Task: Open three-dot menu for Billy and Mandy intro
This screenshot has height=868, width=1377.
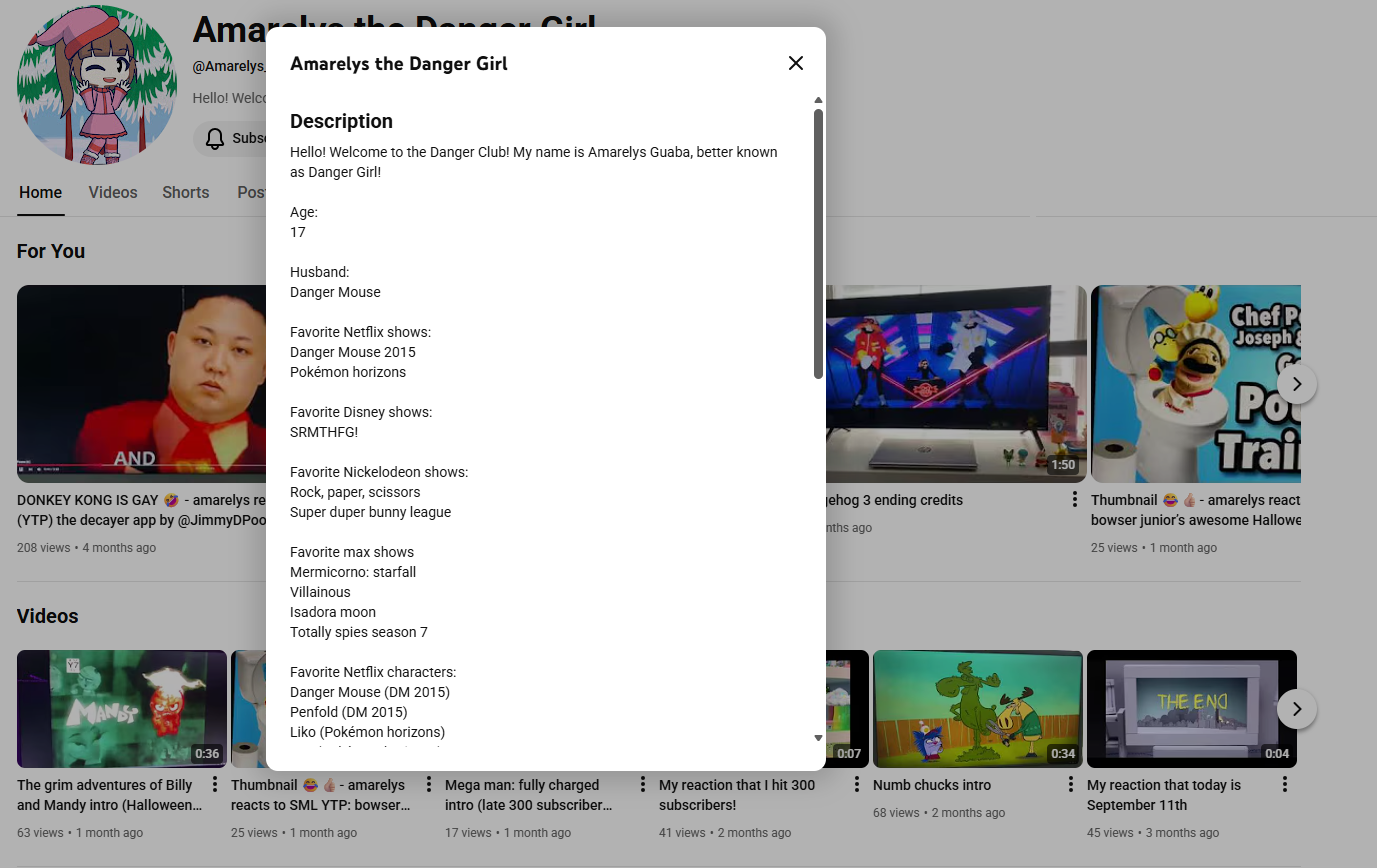Action: point(215,784)
